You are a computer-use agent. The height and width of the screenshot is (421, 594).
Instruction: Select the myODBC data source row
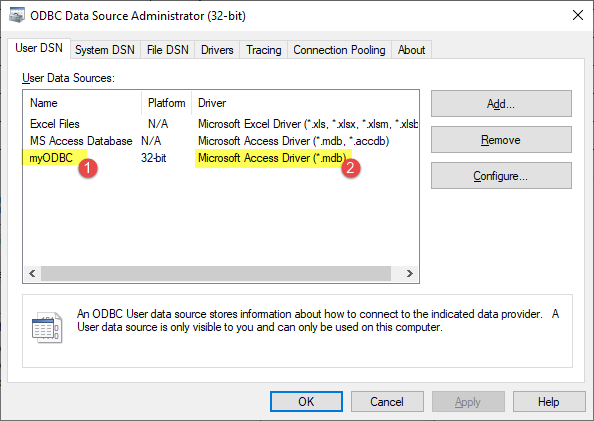coord(221,158)
